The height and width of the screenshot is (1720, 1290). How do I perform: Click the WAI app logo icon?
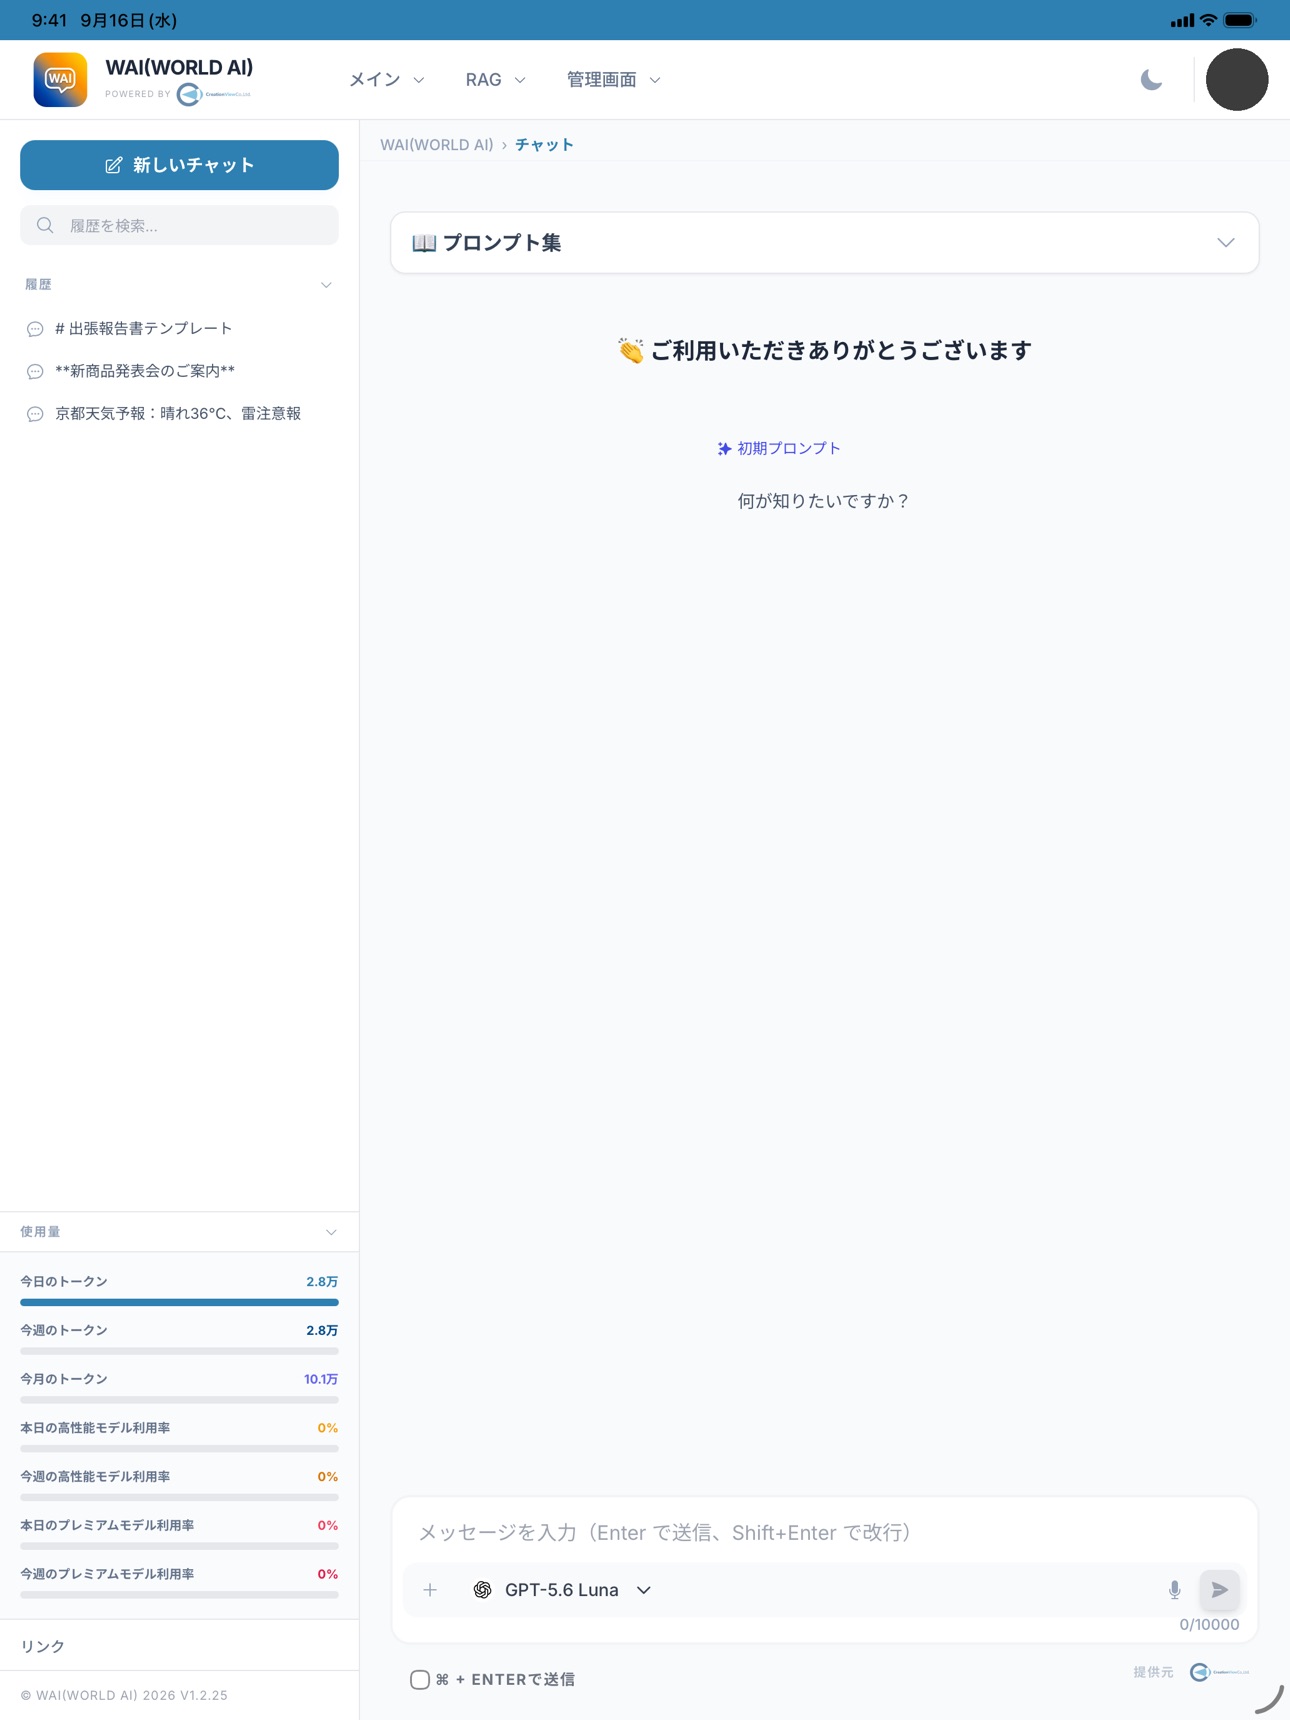[60, 79]
